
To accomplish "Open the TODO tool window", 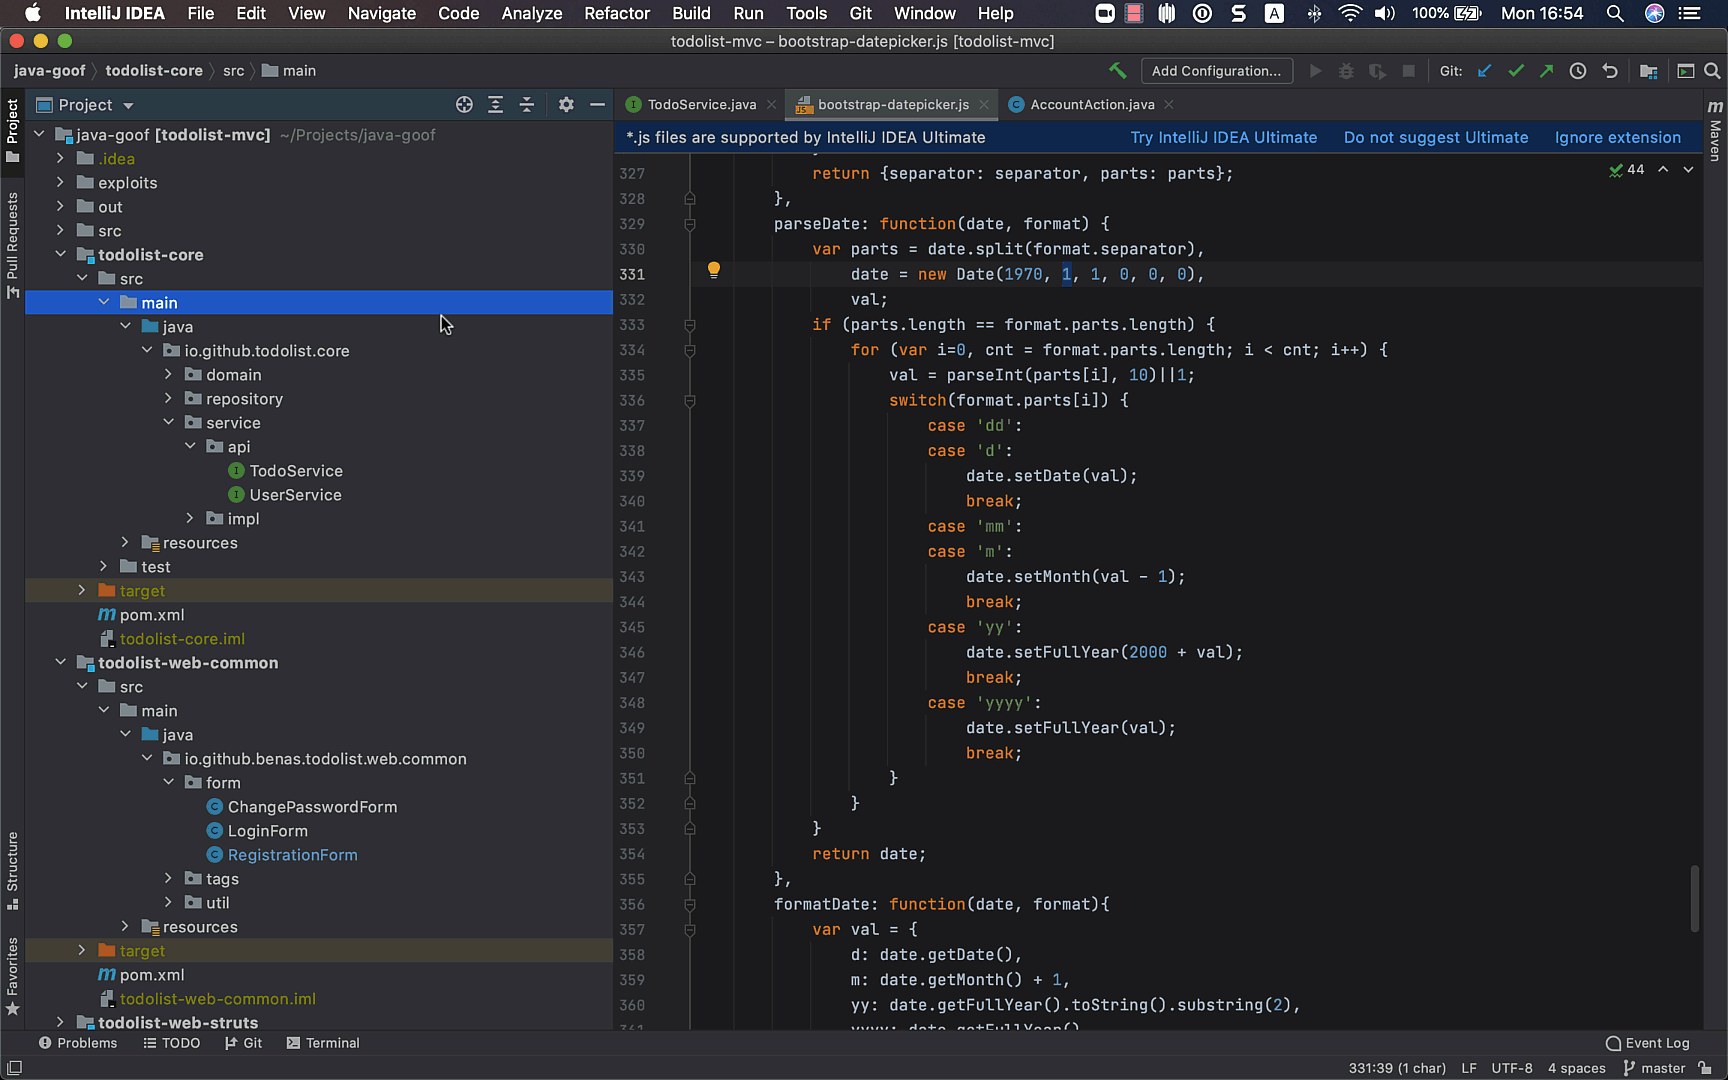I will pos(171,1043).
